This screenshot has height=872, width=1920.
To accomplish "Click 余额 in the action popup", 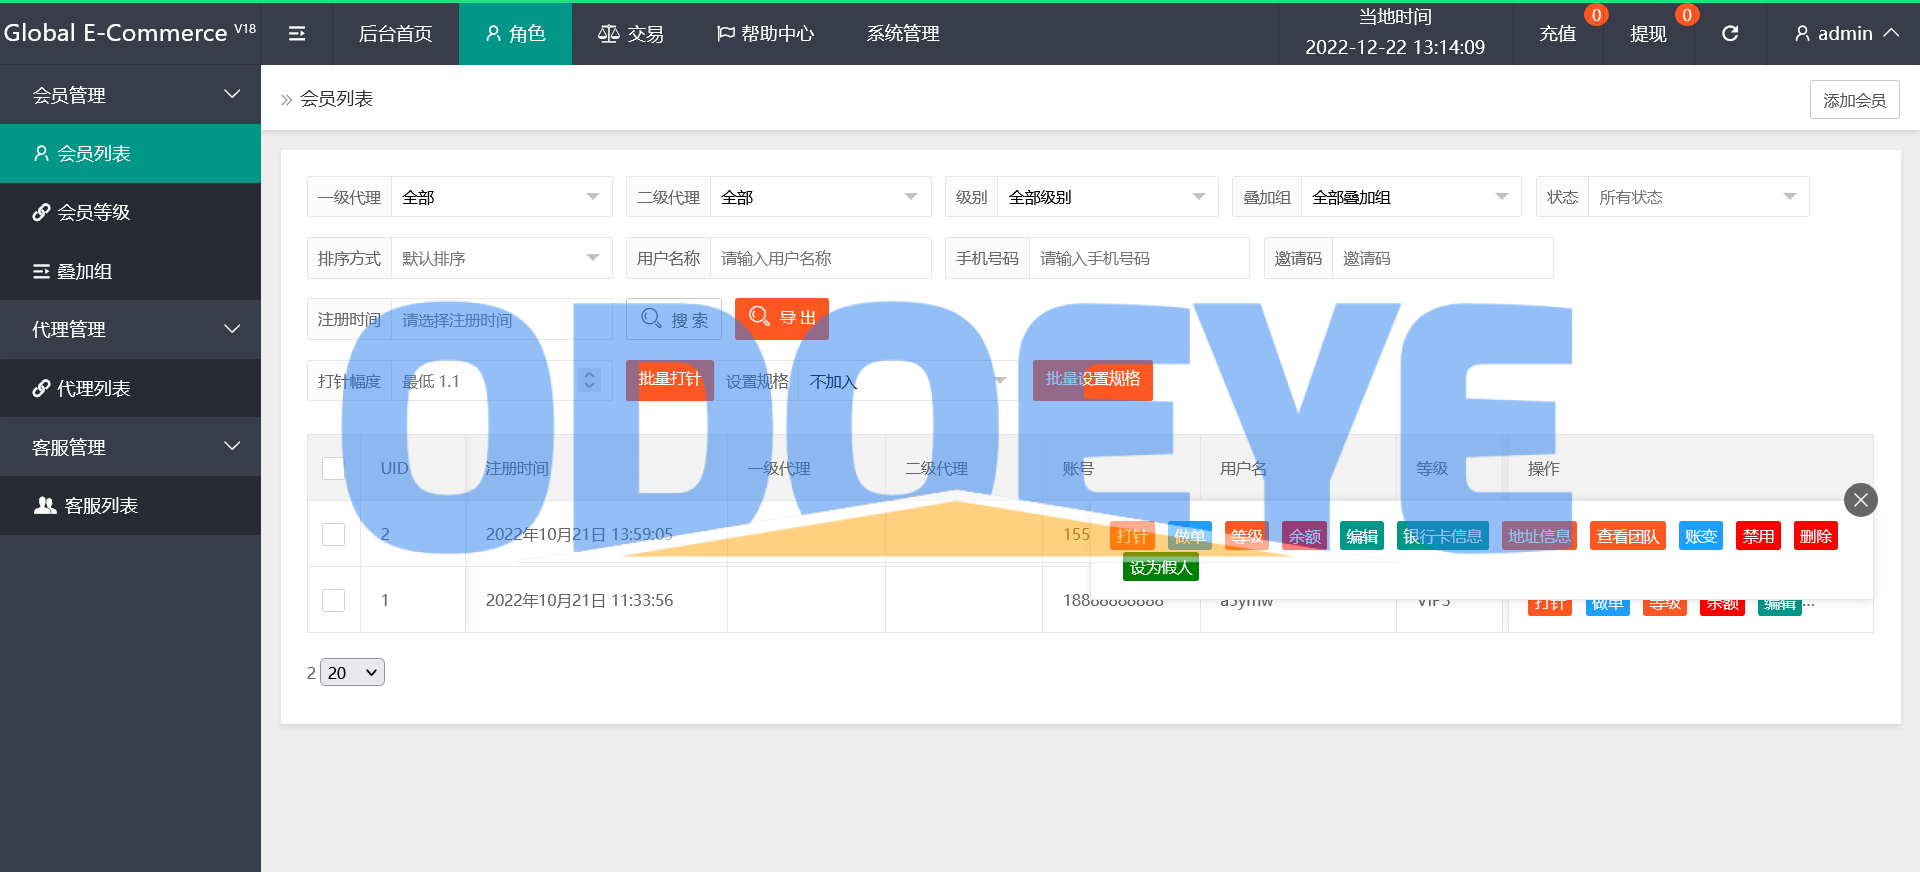I will 1305,536.
